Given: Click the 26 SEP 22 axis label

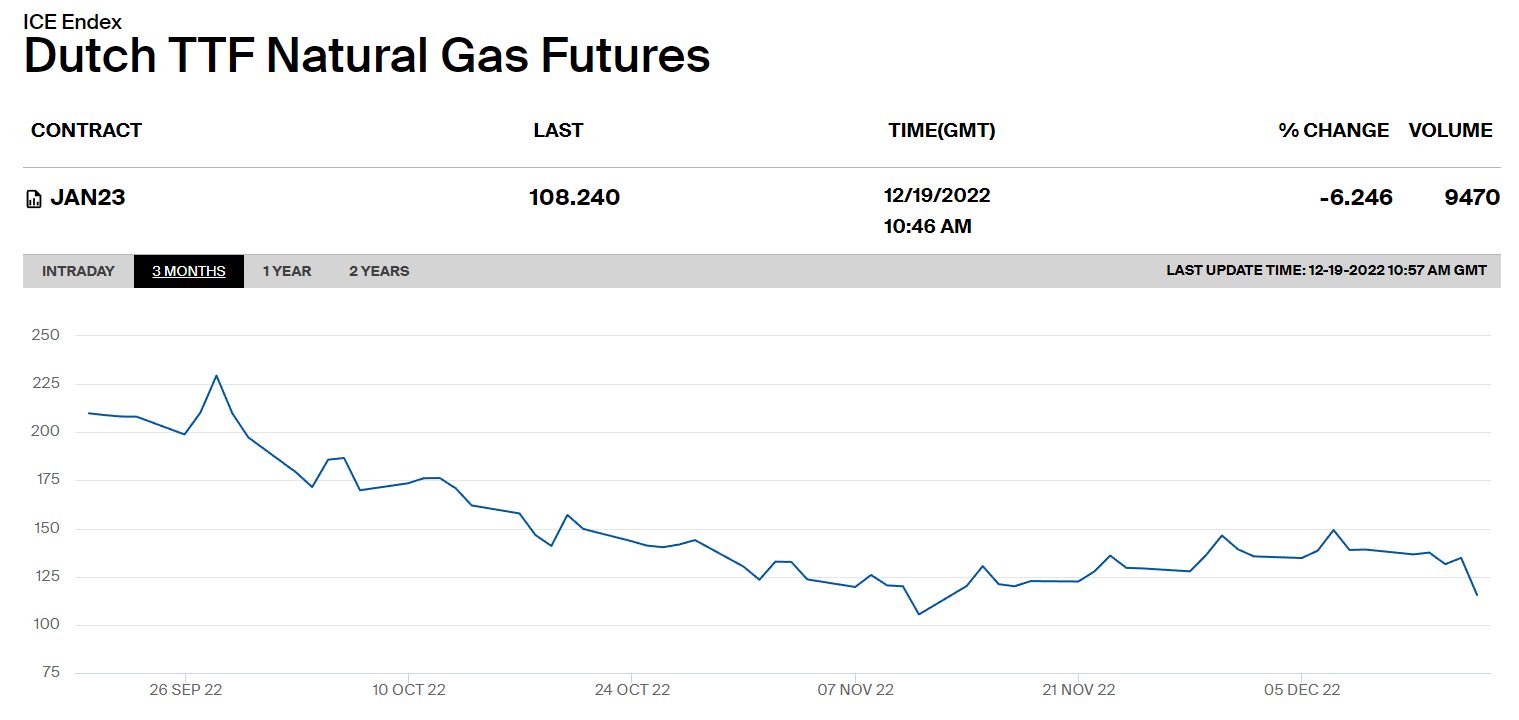Looking at the screenshot, I should 185,690.
